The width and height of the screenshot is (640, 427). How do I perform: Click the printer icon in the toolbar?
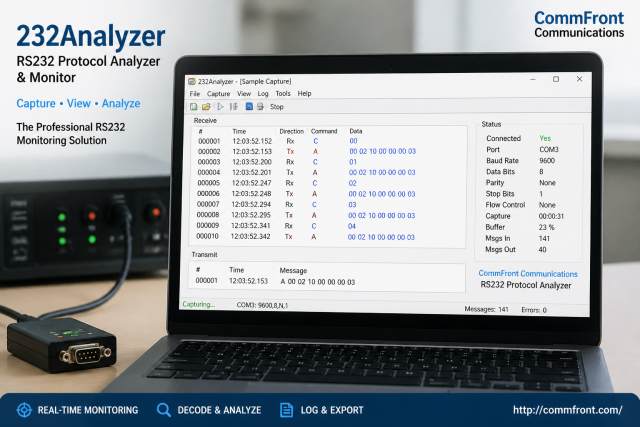pyautogui.click(x=260, y=107)
